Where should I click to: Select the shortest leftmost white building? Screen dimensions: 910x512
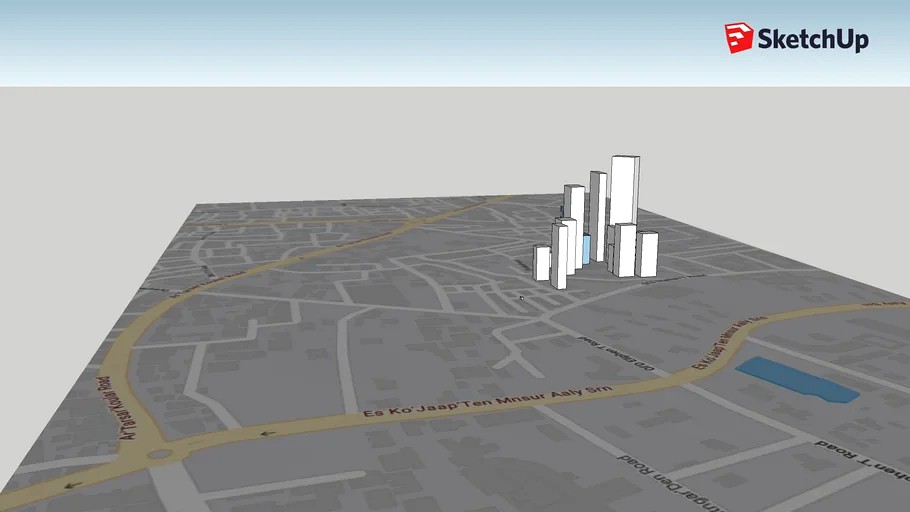click(x=542, y=263)
